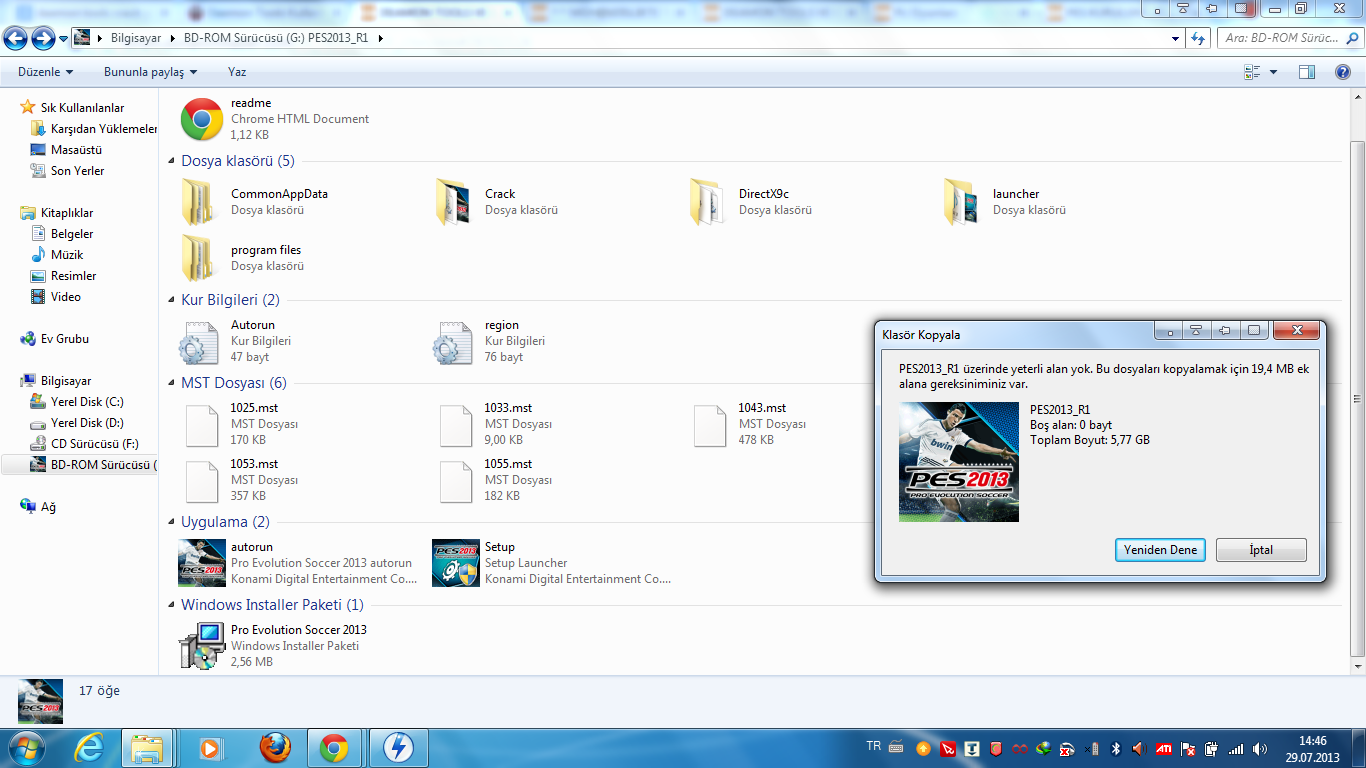Open the Düzenle dropdown menu
The height and width of the screenshot is (768, 1366).
pos(45,72)
